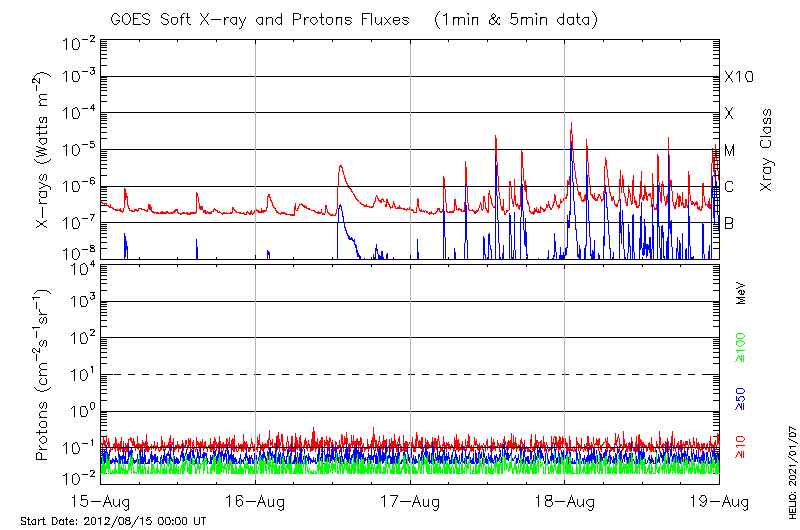
Task: Select the 18-Aug tick label
Action: click(564, 501)
